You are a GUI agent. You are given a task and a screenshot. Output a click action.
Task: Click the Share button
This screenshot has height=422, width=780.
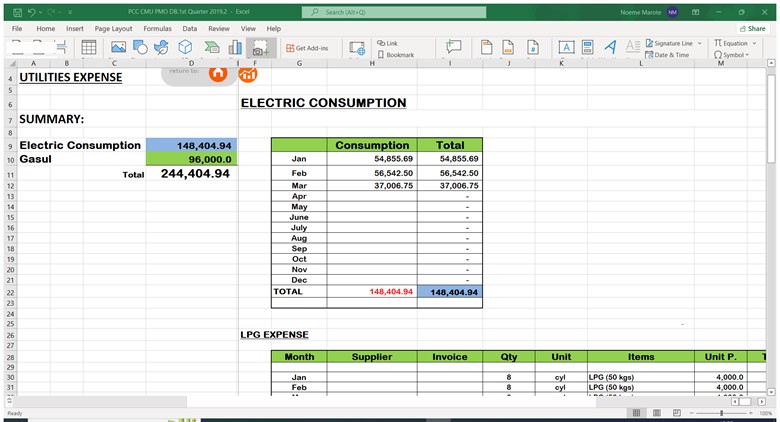click(x=752, y=28)
